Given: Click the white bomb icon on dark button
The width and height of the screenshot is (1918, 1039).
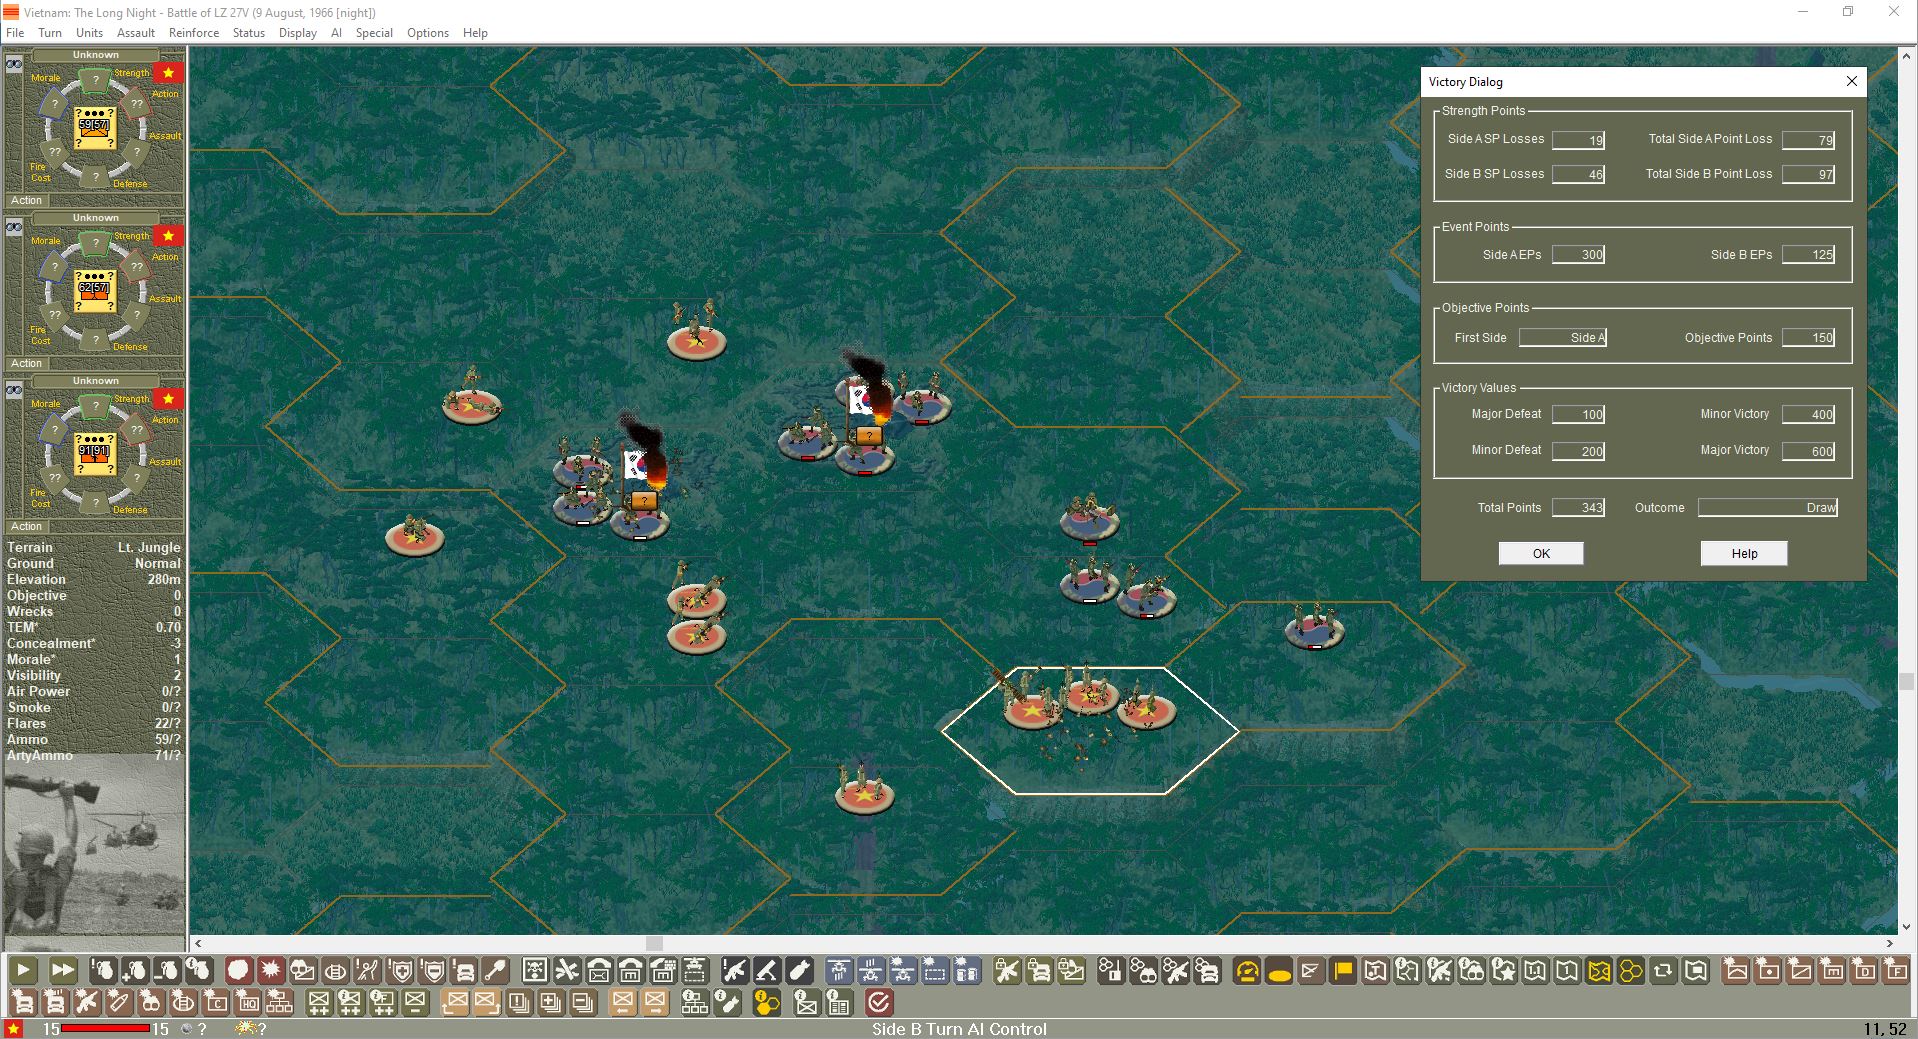Looking at the screenshot, I should [798, 970].
